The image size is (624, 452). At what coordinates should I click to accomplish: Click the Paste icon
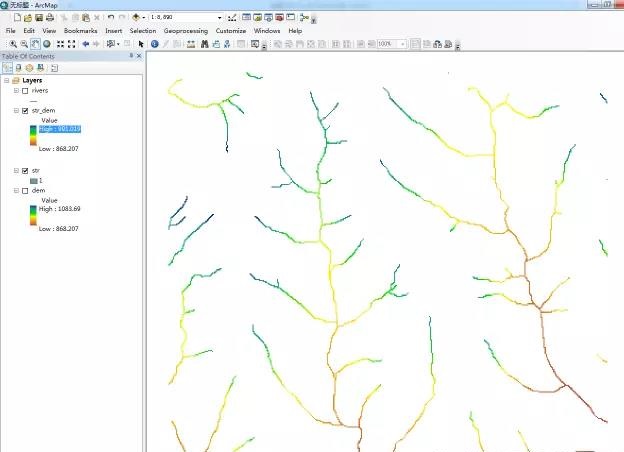point(86,18)
